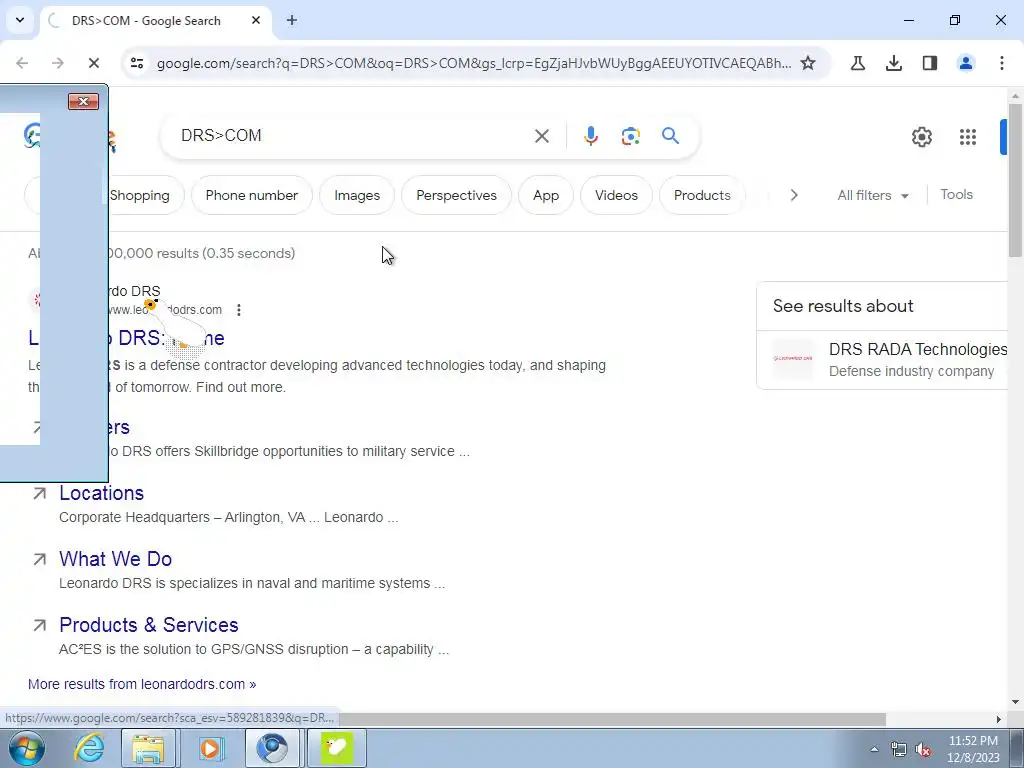Open a new browser tab
This screenshot has width=1024, height=768.
(x=292, y=20)
